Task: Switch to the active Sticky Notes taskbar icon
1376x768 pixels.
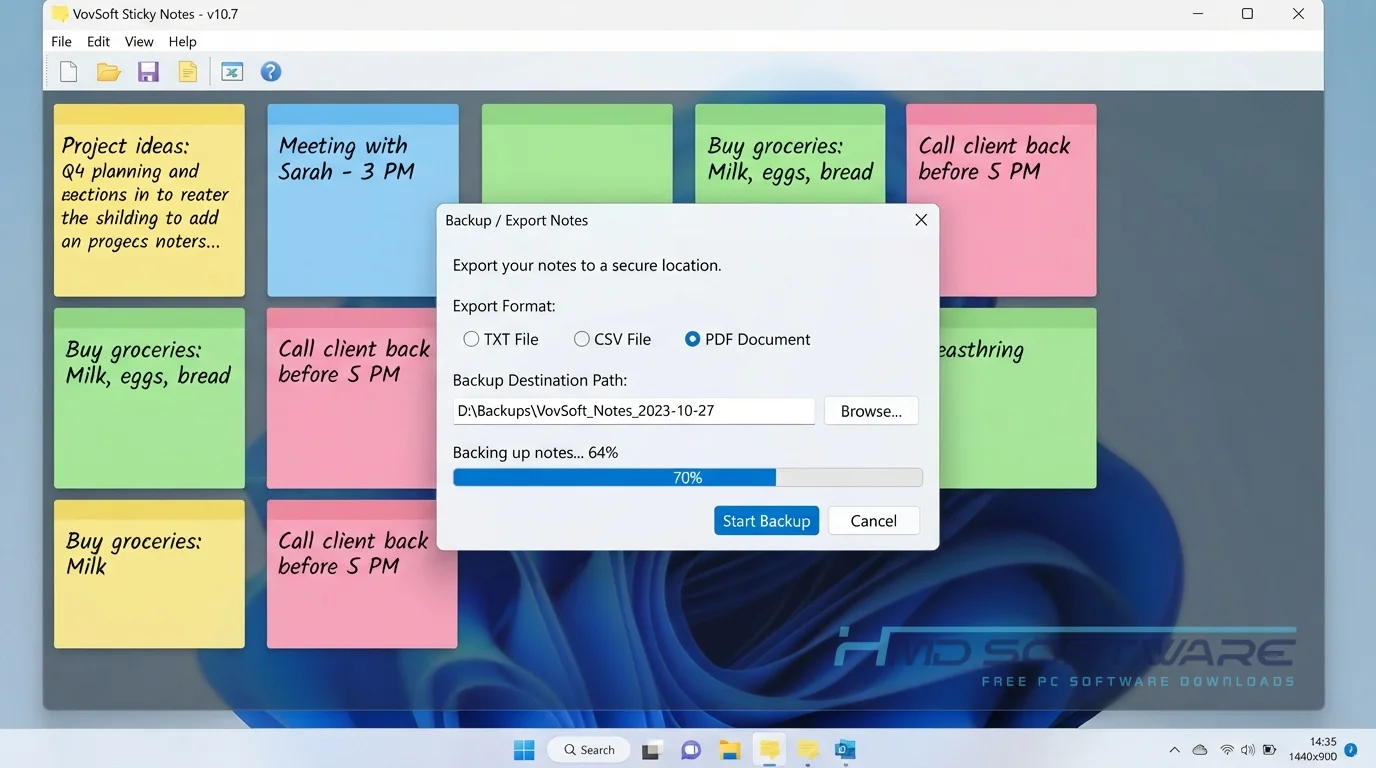Action: pos(769,749)
